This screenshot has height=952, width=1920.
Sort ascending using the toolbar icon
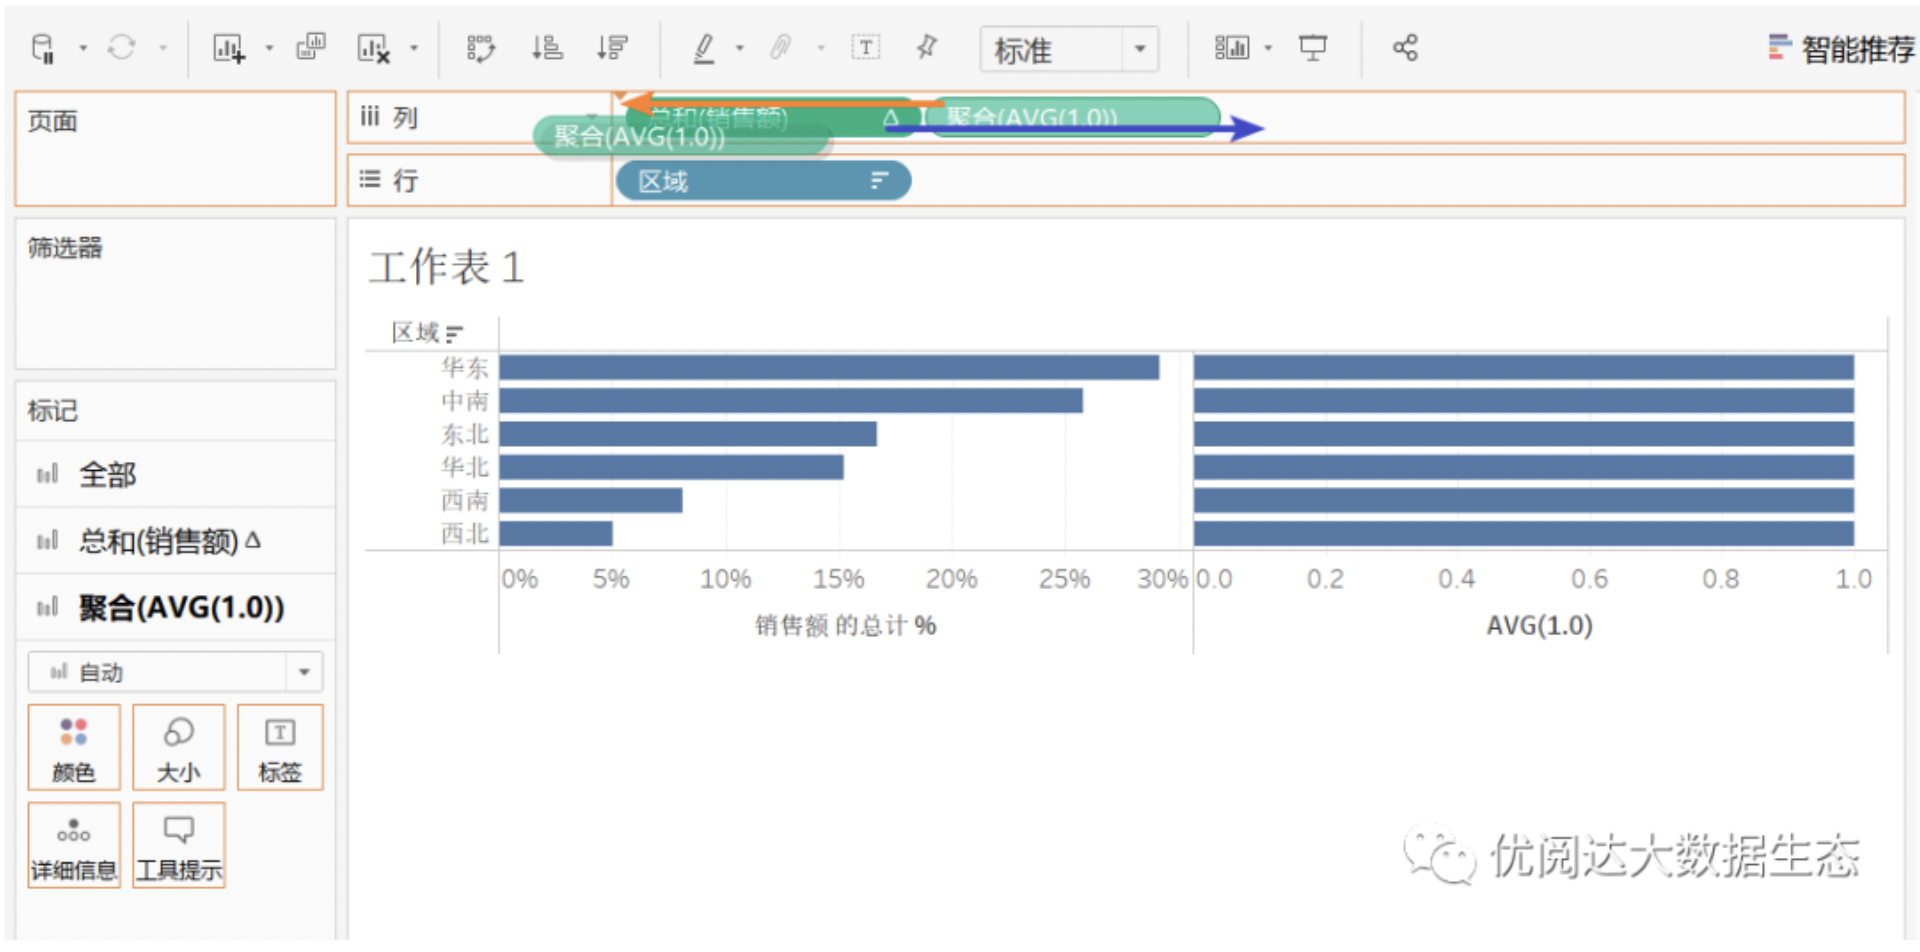[x=547, y=48]
